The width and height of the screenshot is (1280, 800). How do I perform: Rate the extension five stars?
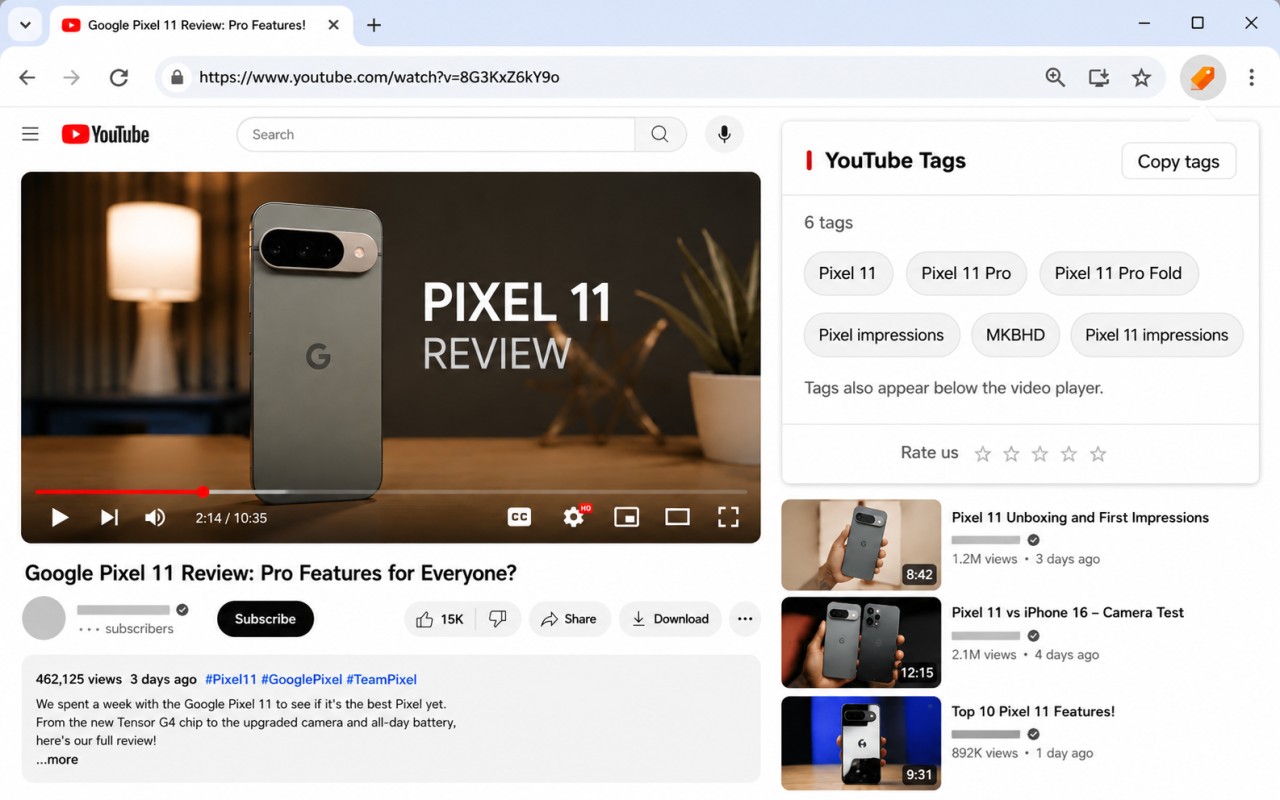[1098, 454]
